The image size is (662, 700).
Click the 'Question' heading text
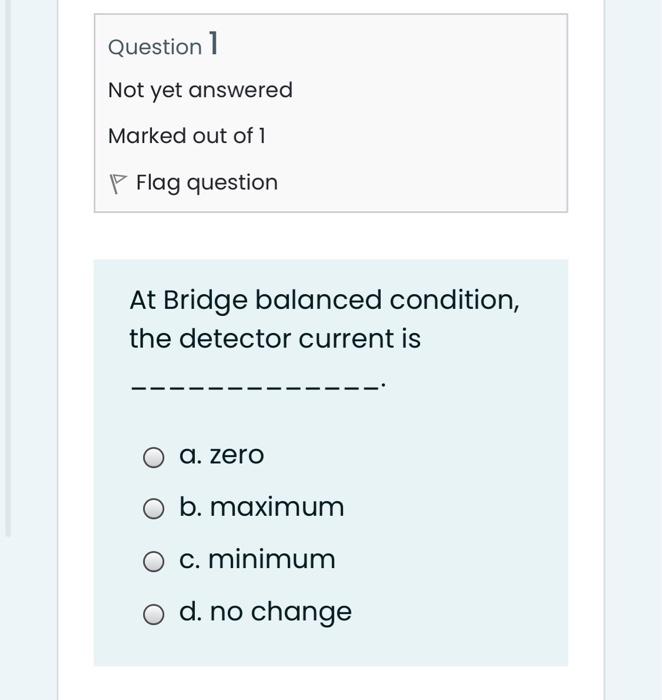(x=155, y=47)
